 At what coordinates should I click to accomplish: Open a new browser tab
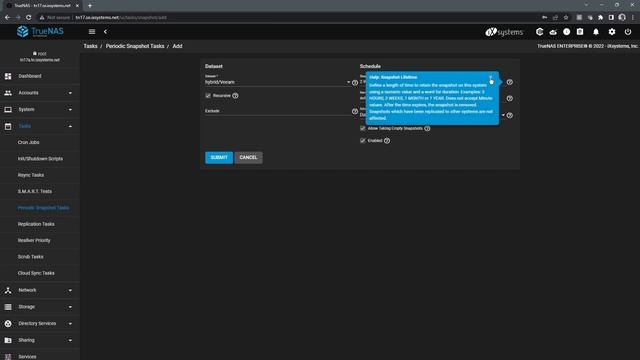click(x=90, y=6)
